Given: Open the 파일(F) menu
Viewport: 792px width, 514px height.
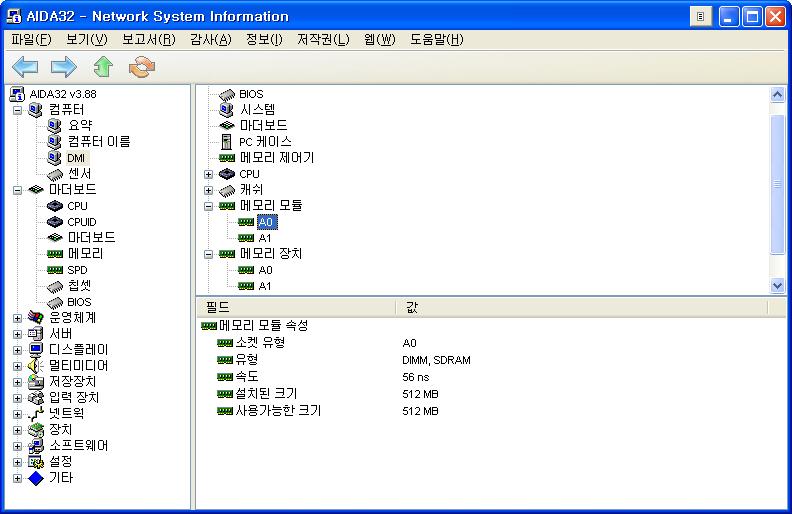Looking at the screenshot, I should point(31,39).
